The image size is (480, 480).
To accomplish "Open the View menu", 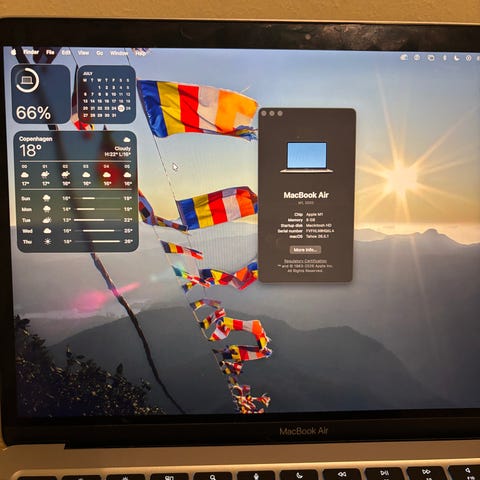I will (83, 53).
